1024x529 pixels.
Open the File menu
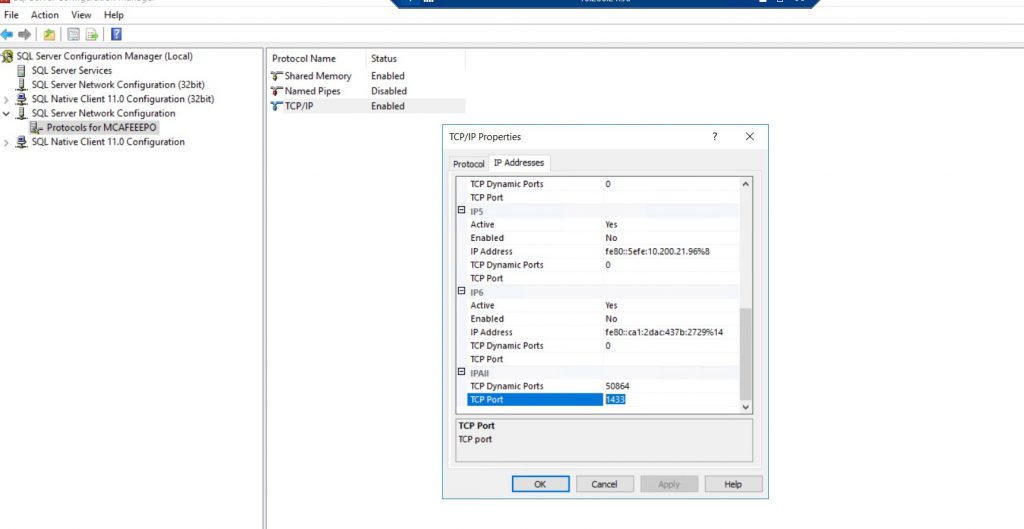(11, 14)
